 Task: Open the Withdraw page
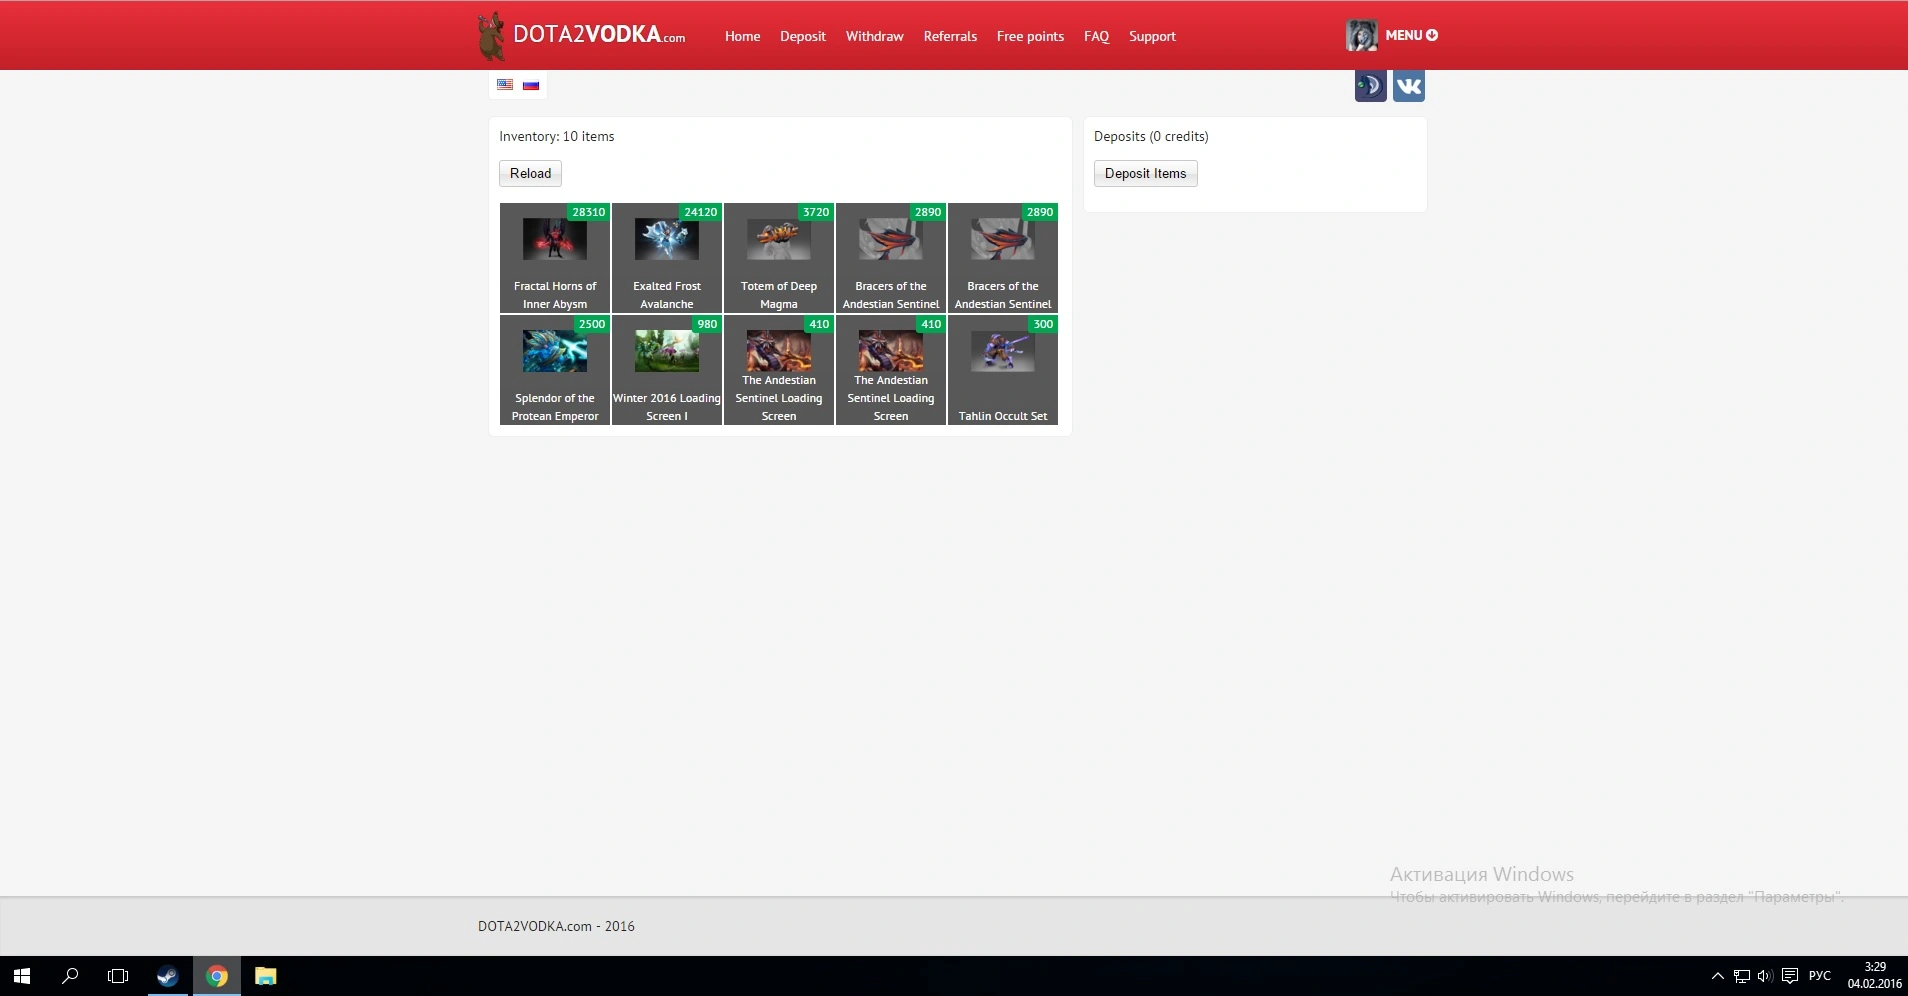coord(875,36)
